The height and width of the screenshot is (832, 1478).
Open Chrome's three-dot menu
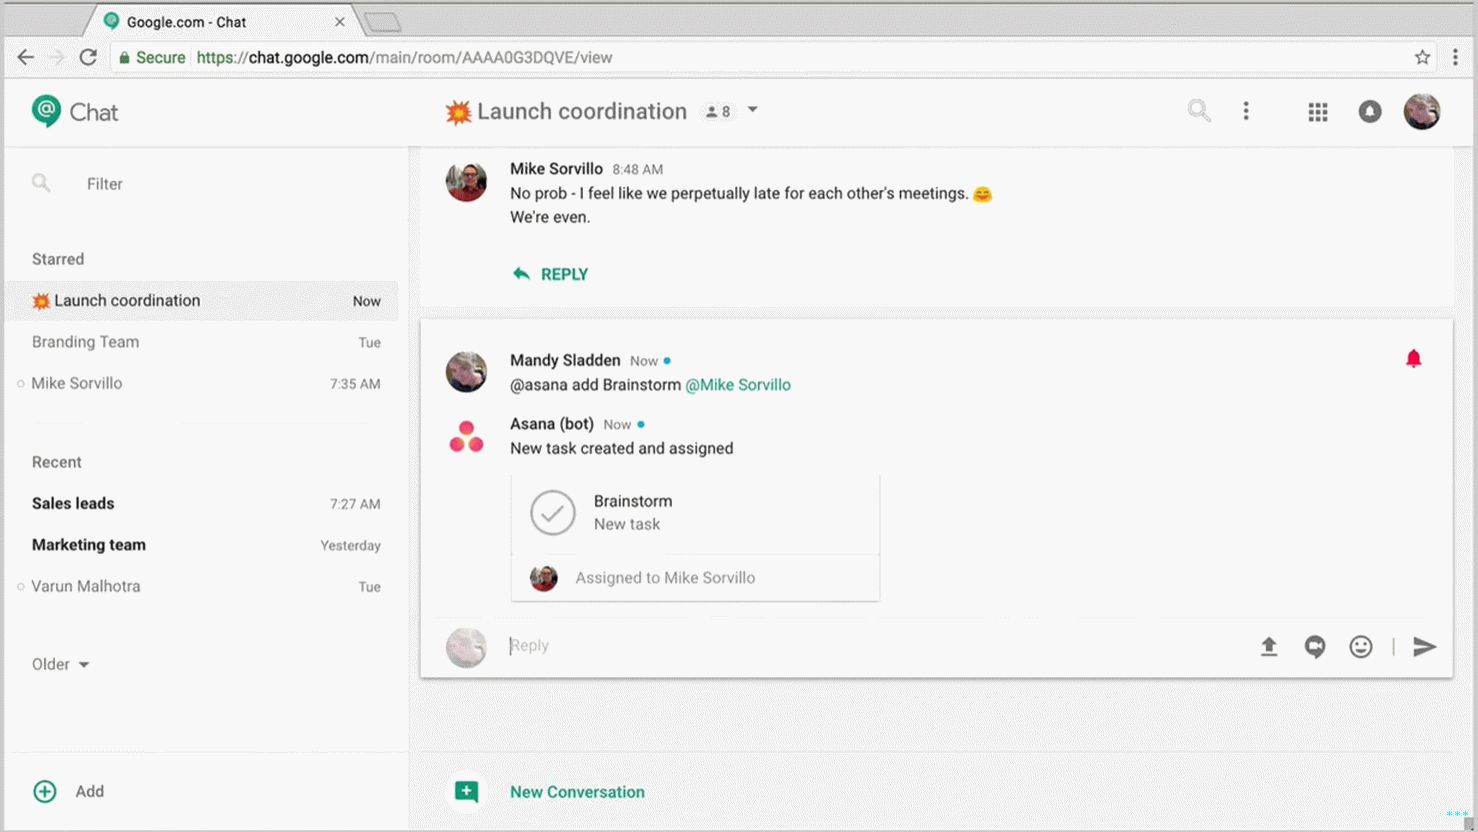(1455, 57)
